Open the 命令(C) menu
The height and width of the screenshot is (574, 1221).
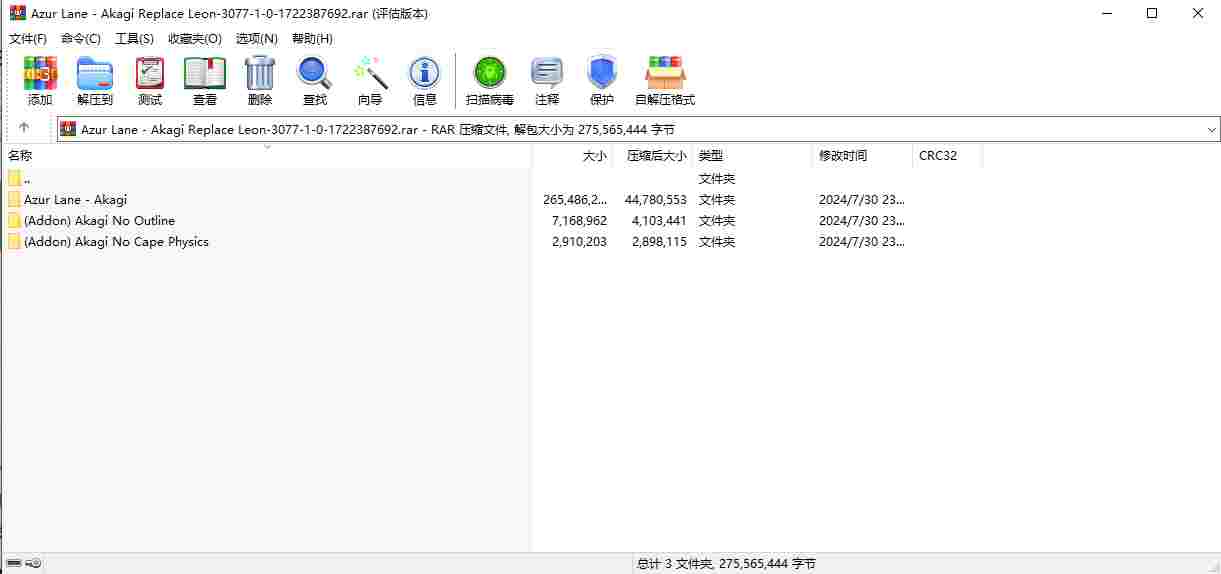click(x=81, y=38)
